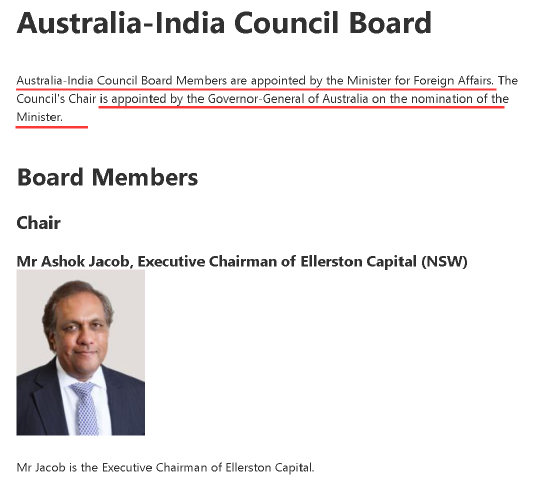Click the red underline beneath Minister.

(x=52, y=127)
